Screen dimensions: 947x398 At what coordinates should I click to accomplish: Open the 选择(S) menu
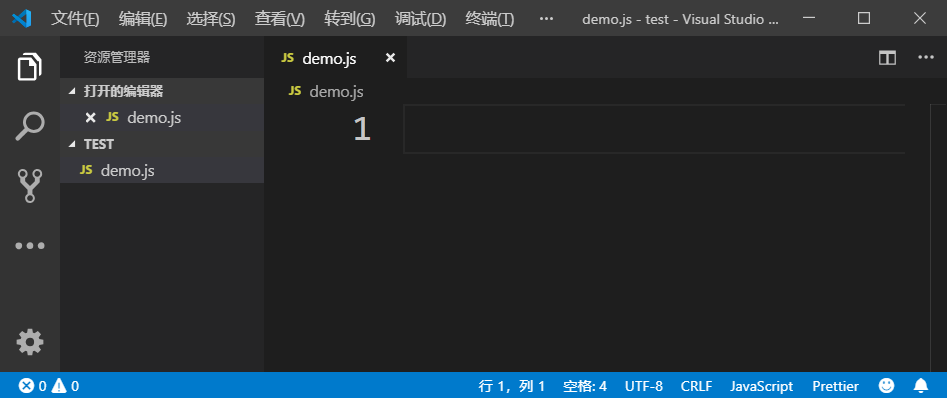pos(211,19)
